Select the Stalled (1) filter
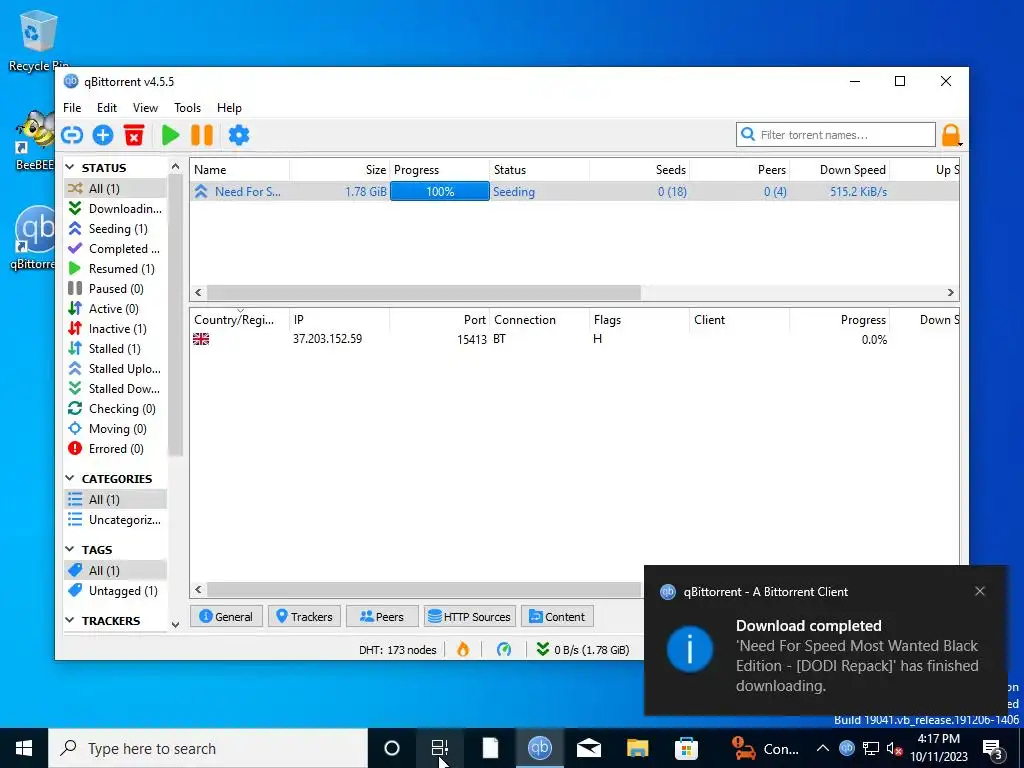1024x768 pixels. (x=115, y=349)
